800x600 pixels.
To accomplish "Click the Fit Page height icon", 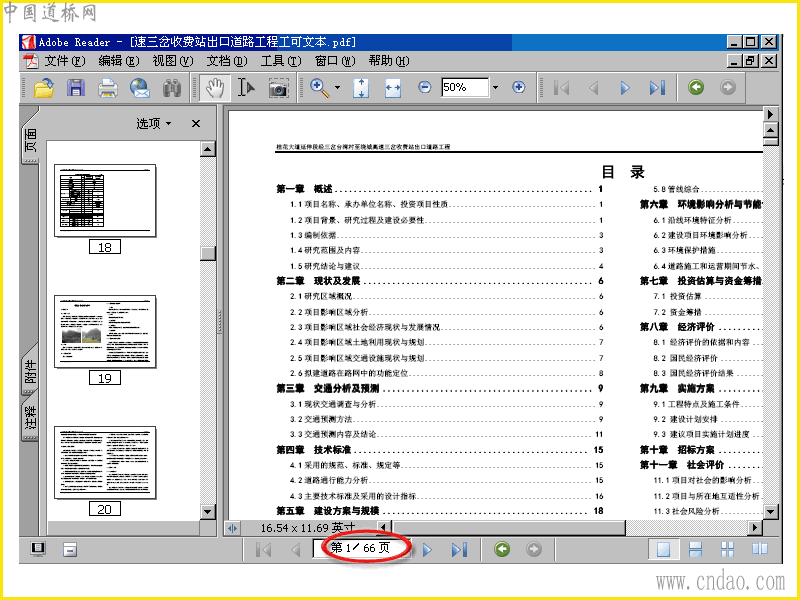I will point(361,88).
